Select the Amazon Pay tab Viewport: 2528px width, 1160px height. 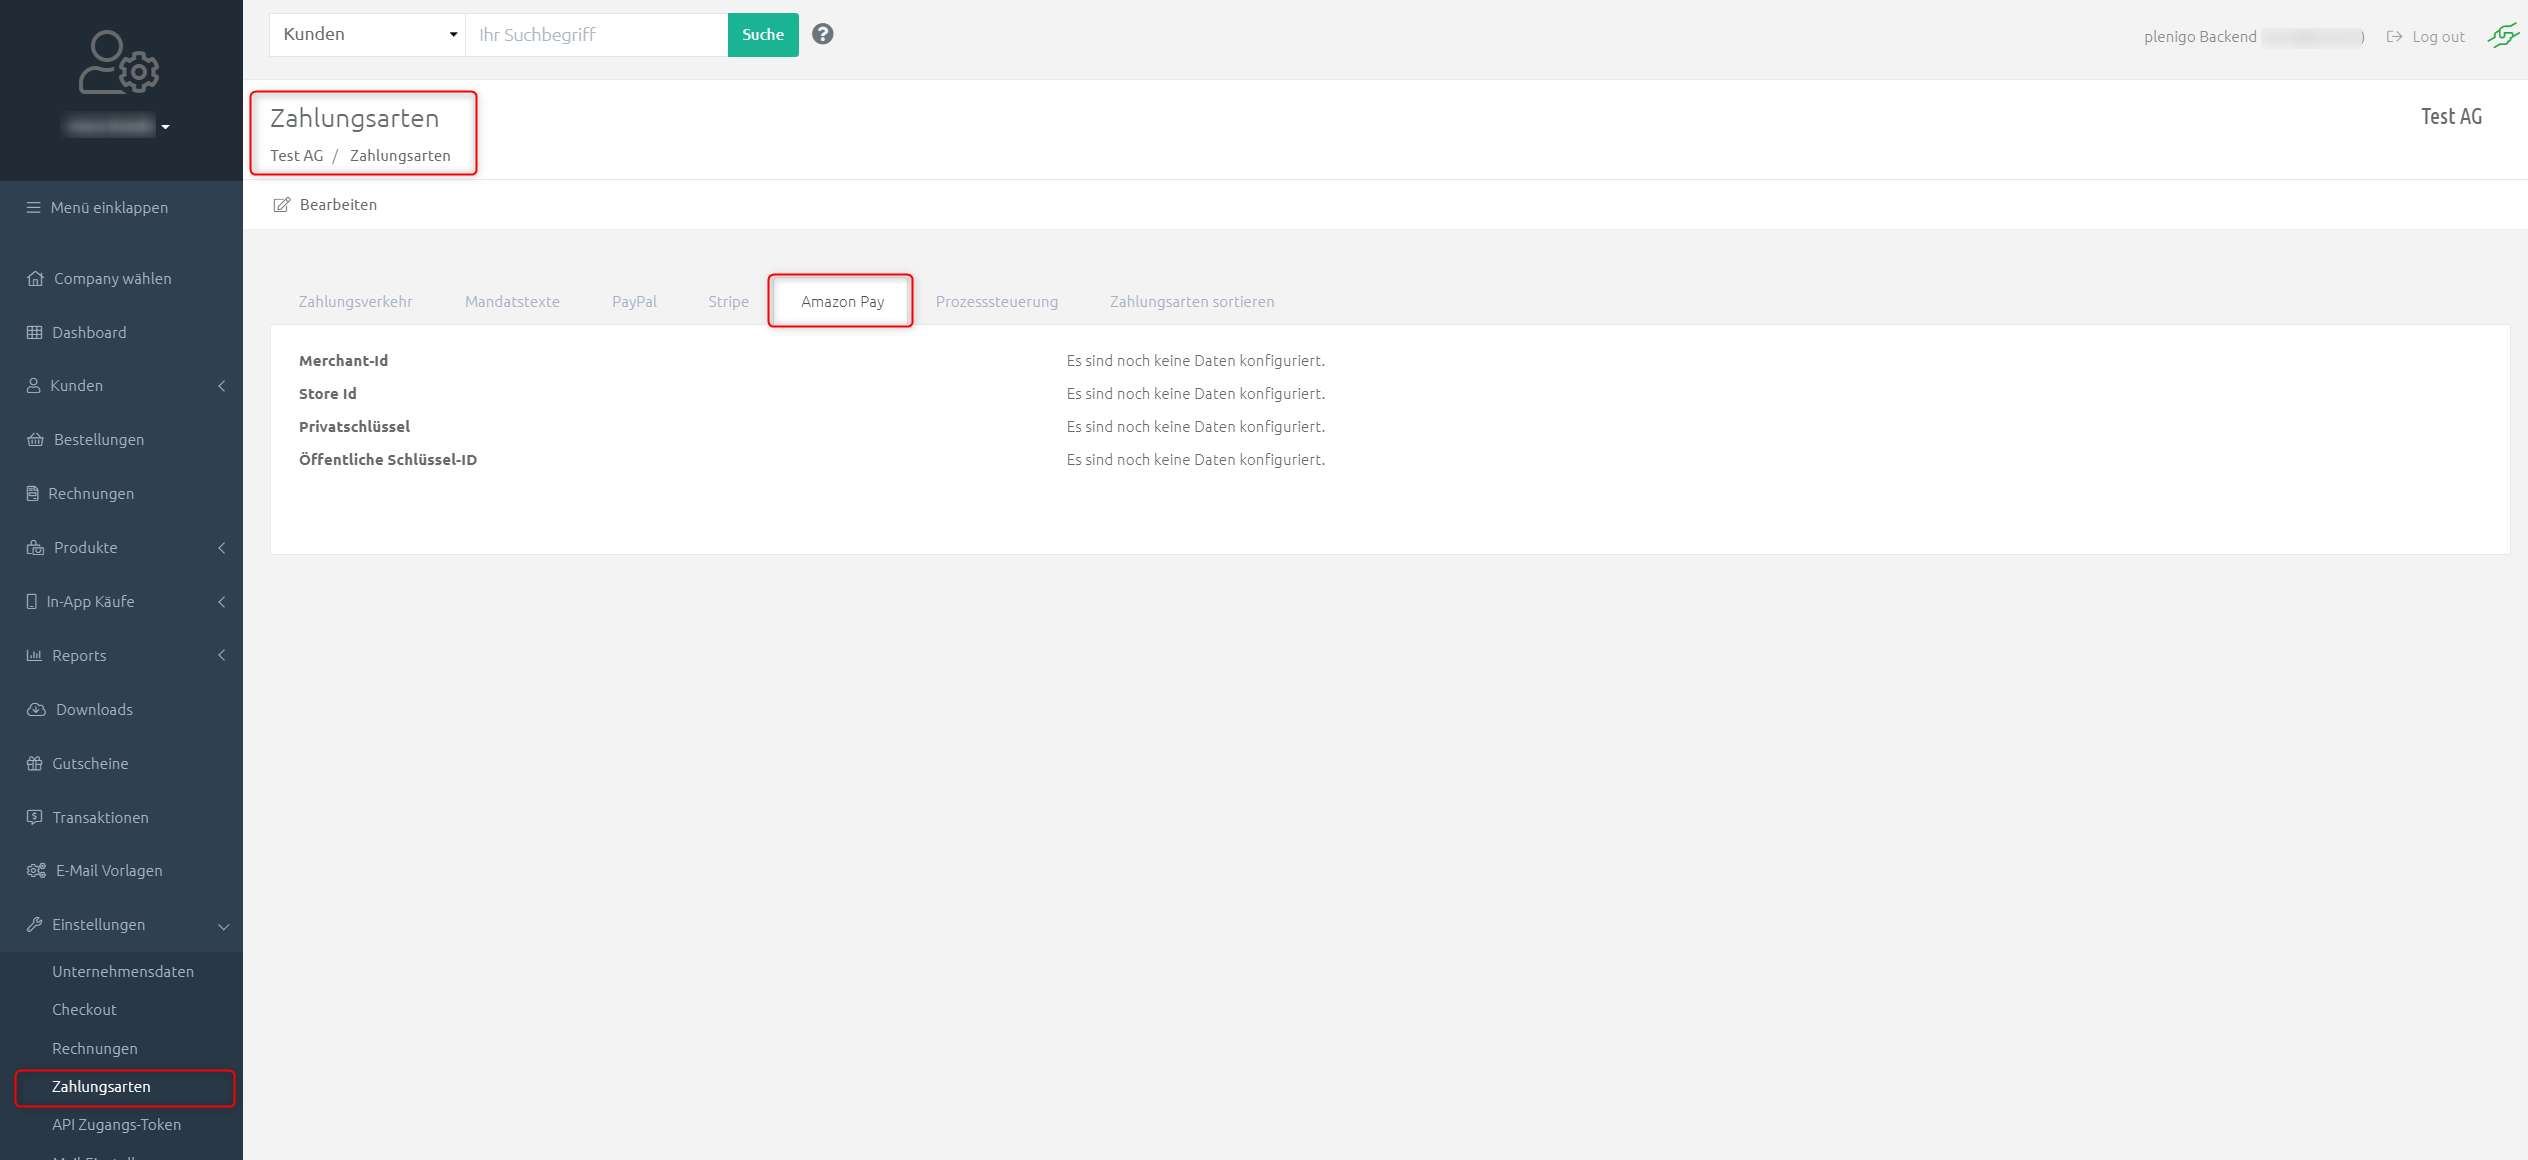(842, 302)
